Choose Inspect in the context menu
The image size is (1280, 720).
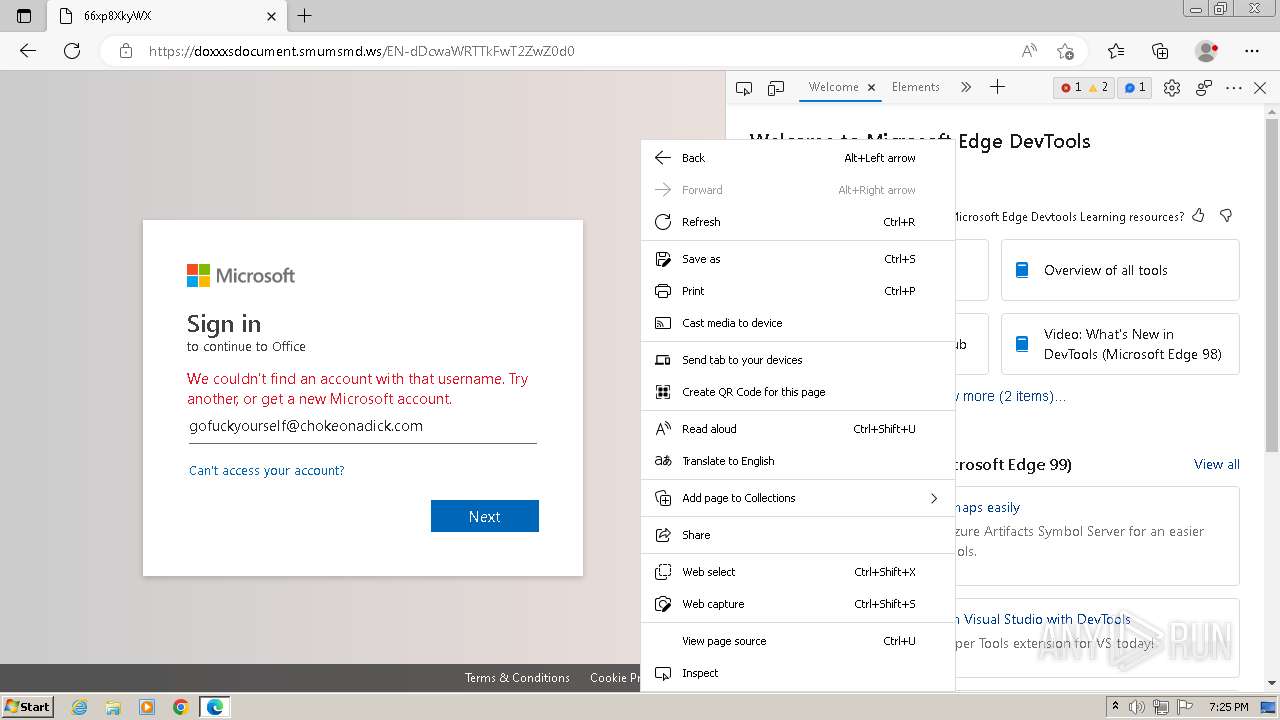tap(798, 673)
